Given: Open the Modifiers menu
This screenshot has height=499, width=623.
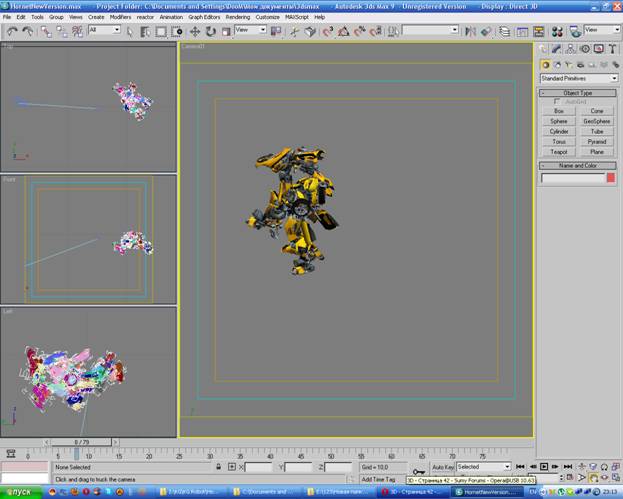Looking at the screenshot, I should tap(120, 17).
